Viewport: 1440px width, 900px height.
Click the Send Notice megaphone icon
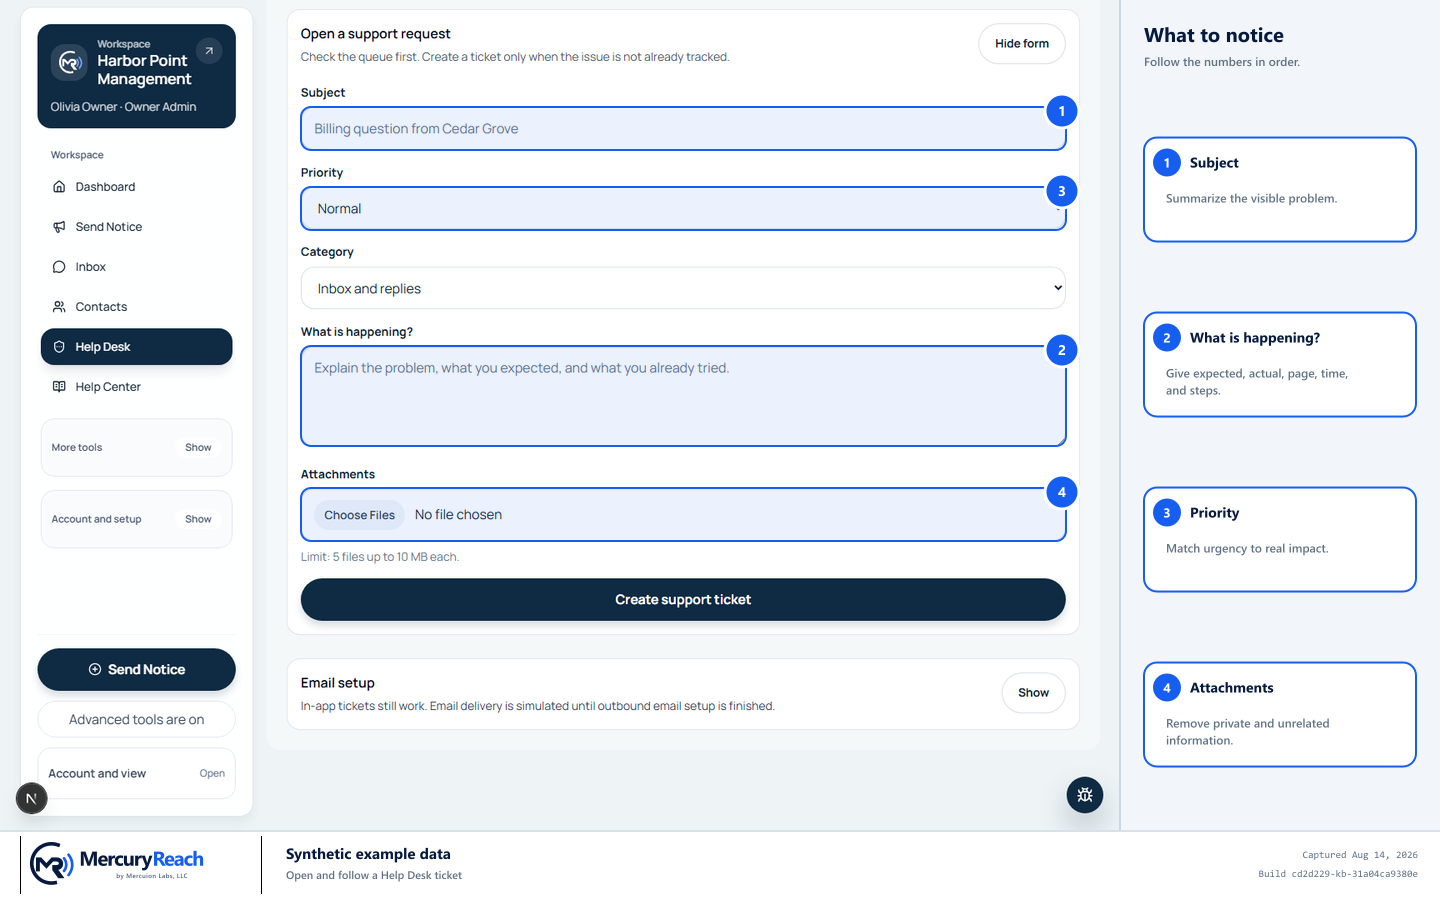click(59, 227)
